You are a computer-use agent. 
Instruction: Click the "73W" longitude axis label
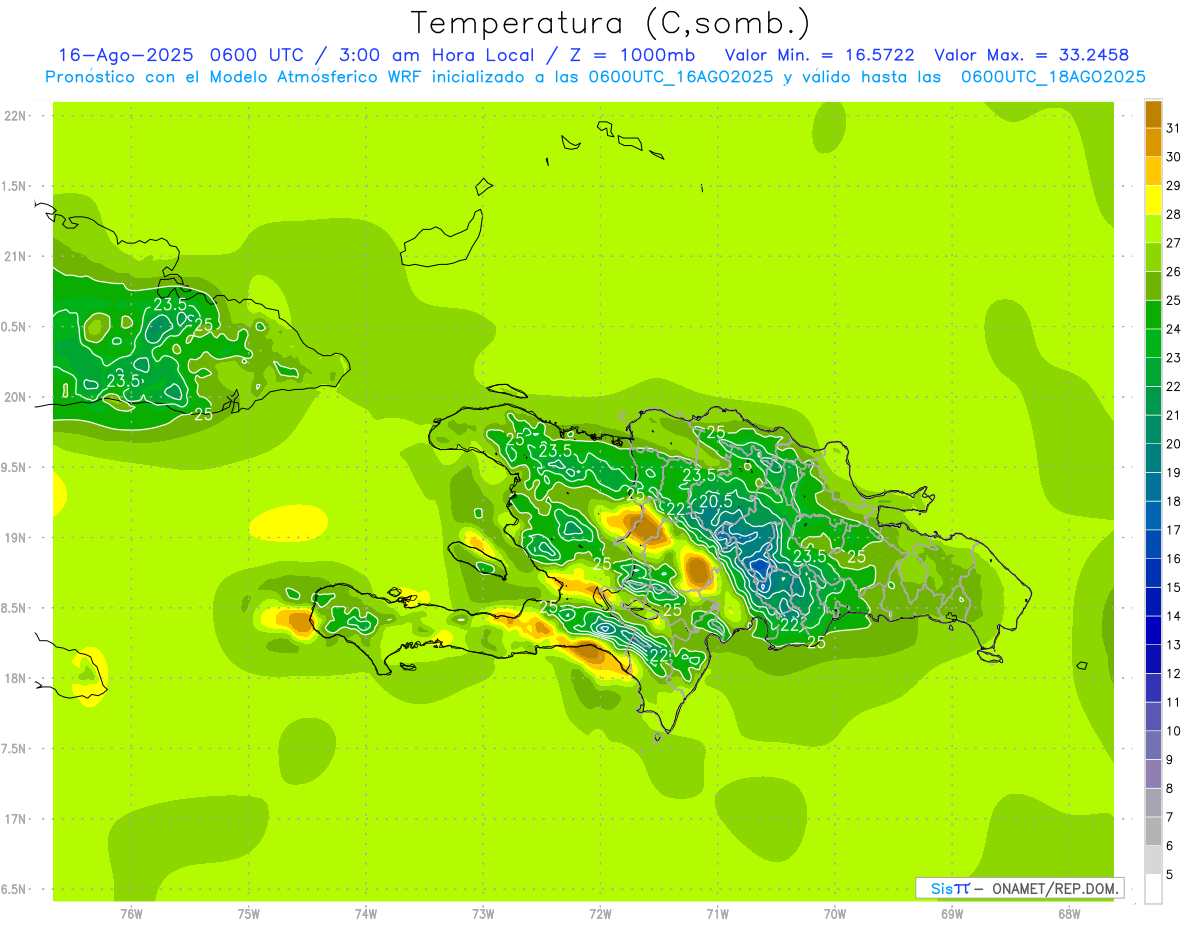click(x=483, y=913)
